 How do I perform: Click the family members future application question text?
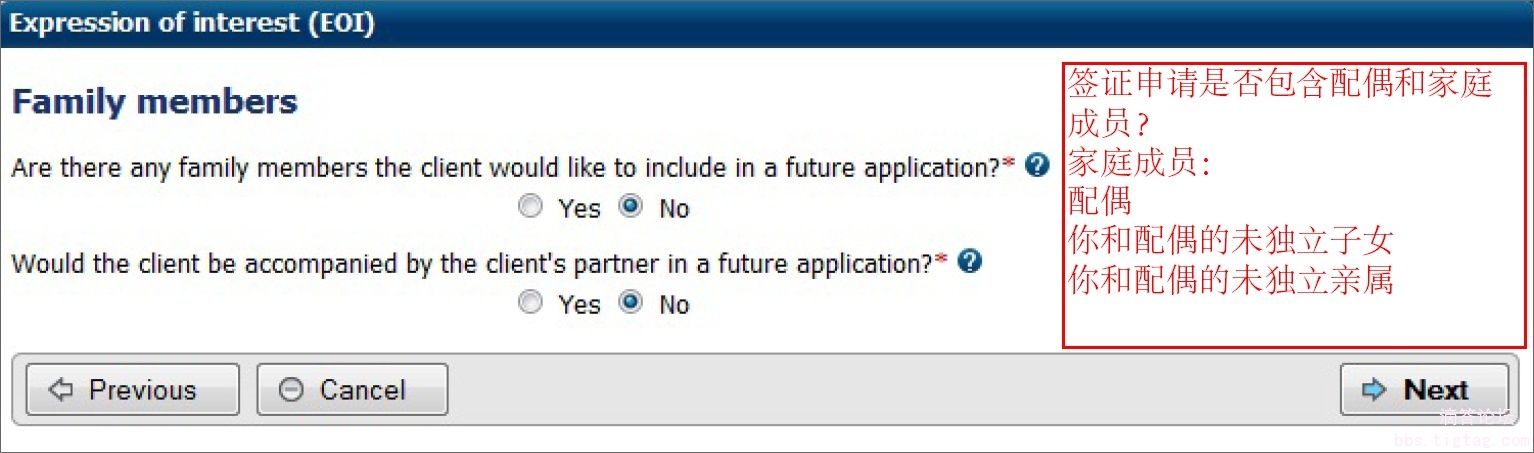505,168
